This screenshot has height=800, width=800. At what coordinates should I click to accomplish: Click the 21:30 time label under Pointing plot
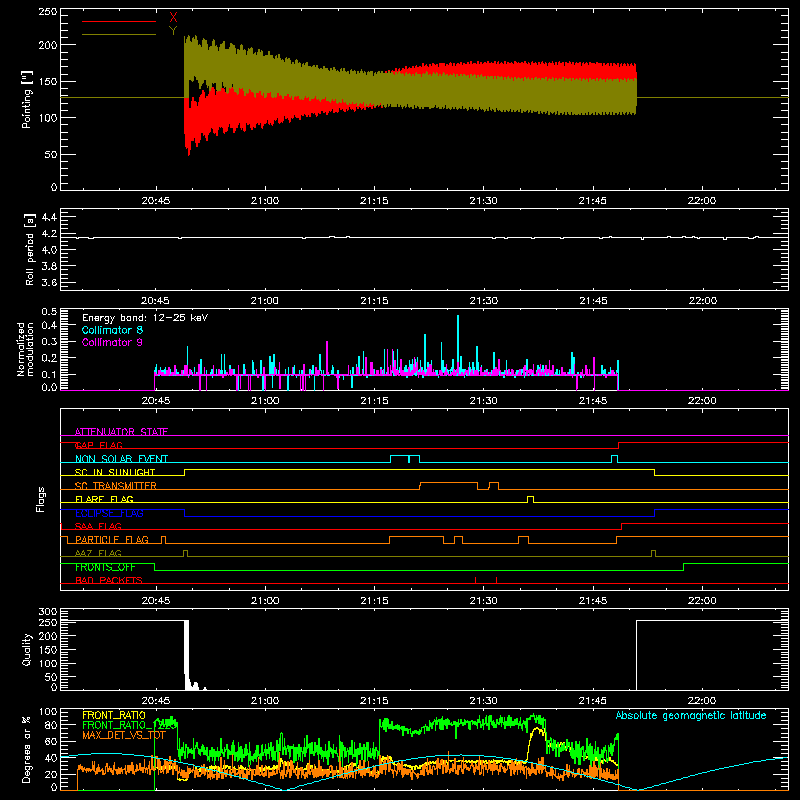coord(483,201)
